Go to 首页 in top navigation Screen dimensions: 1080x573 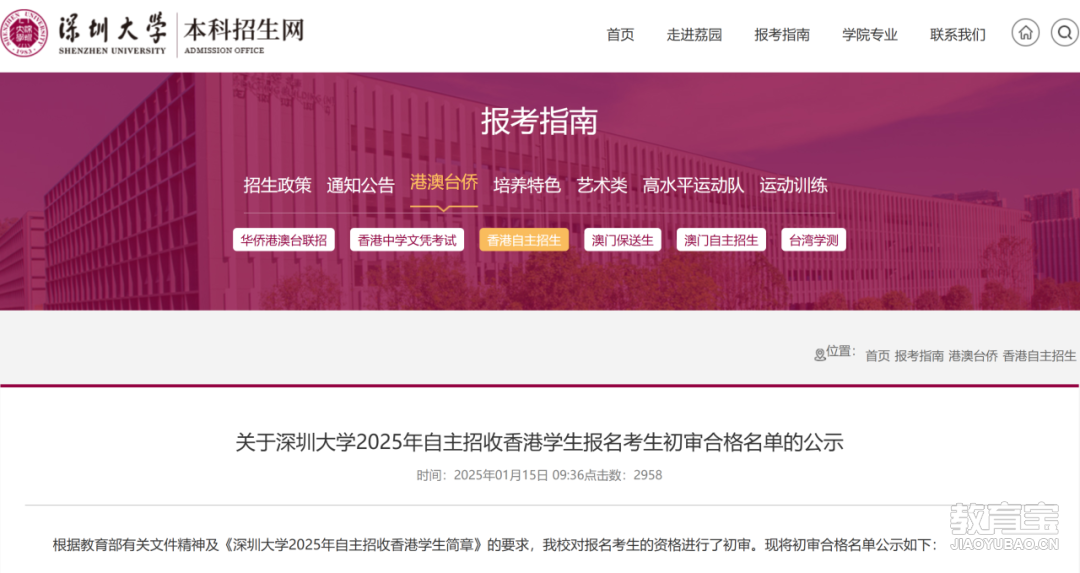pos(620,34)
